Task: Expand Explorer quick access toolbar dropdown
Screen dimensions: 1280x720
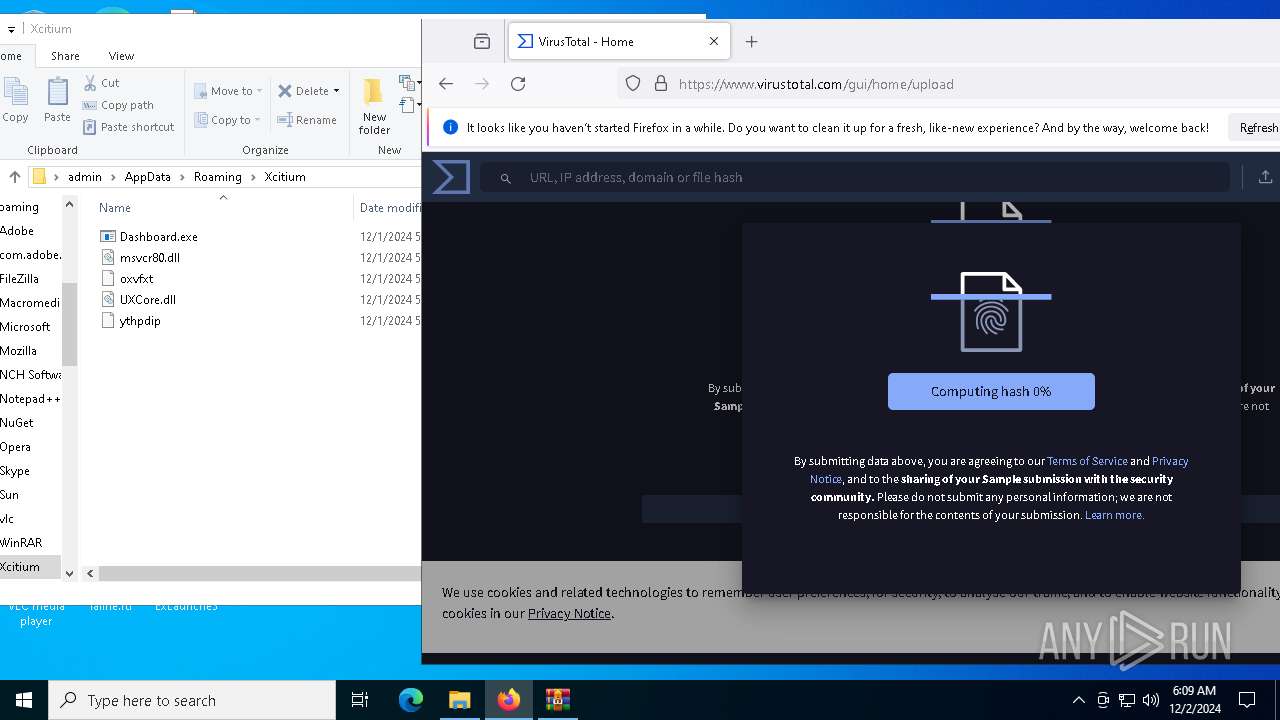Action: pyautogui.click(x=11, y=29)
